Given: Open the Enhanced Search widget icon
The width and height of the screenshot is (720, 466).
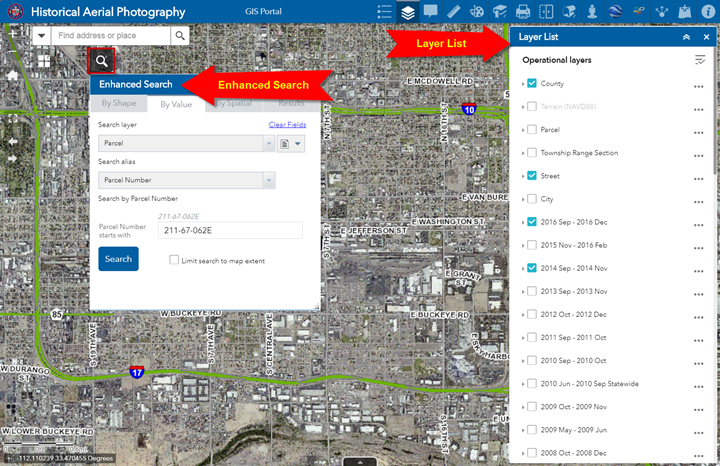Looking at the screenshot, I should coord(102,61).
